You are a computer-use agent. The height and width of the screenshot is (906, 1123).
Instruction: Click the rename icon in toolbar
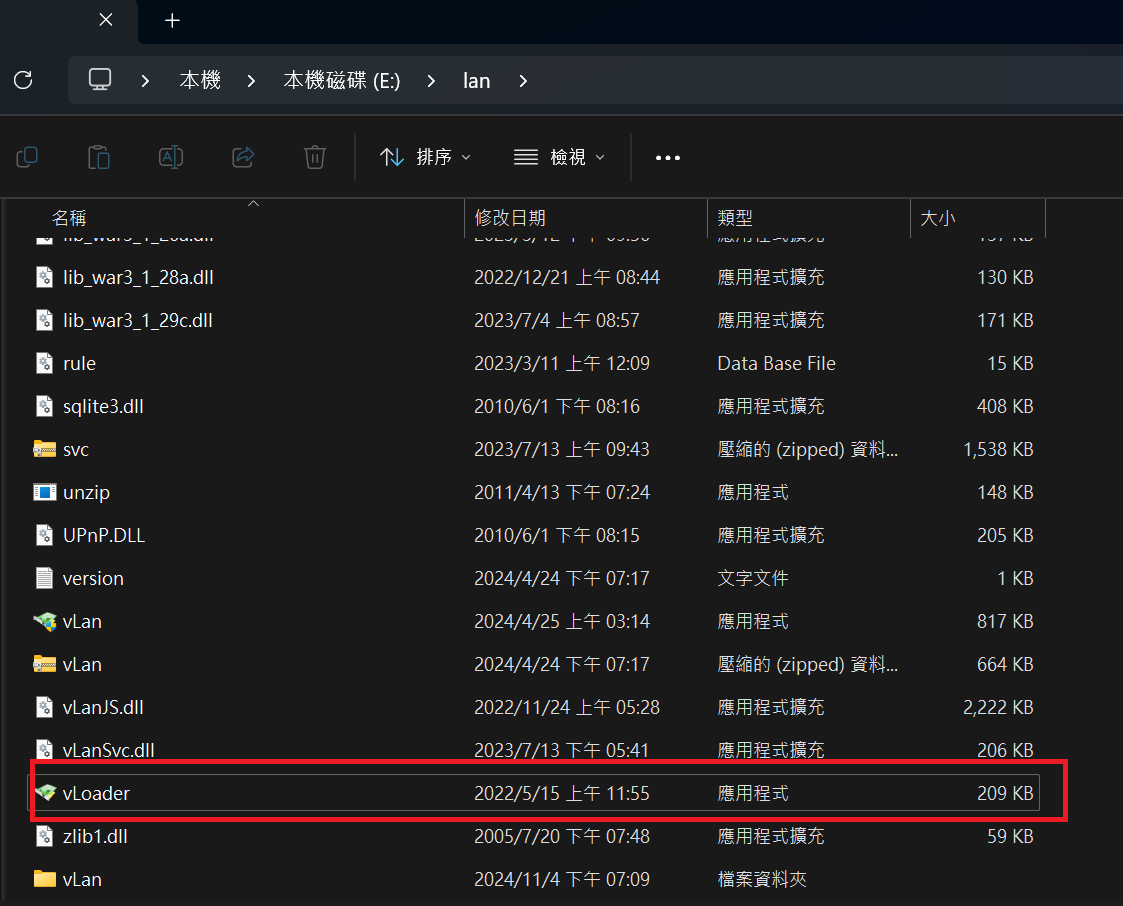[171, 157]
